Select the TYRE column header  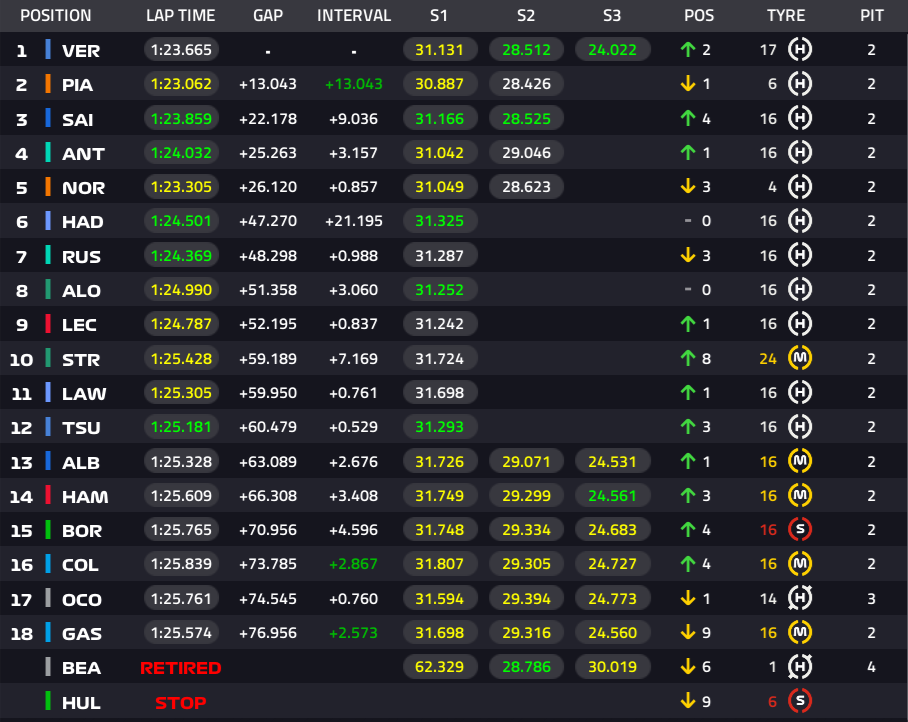point(786,16)
